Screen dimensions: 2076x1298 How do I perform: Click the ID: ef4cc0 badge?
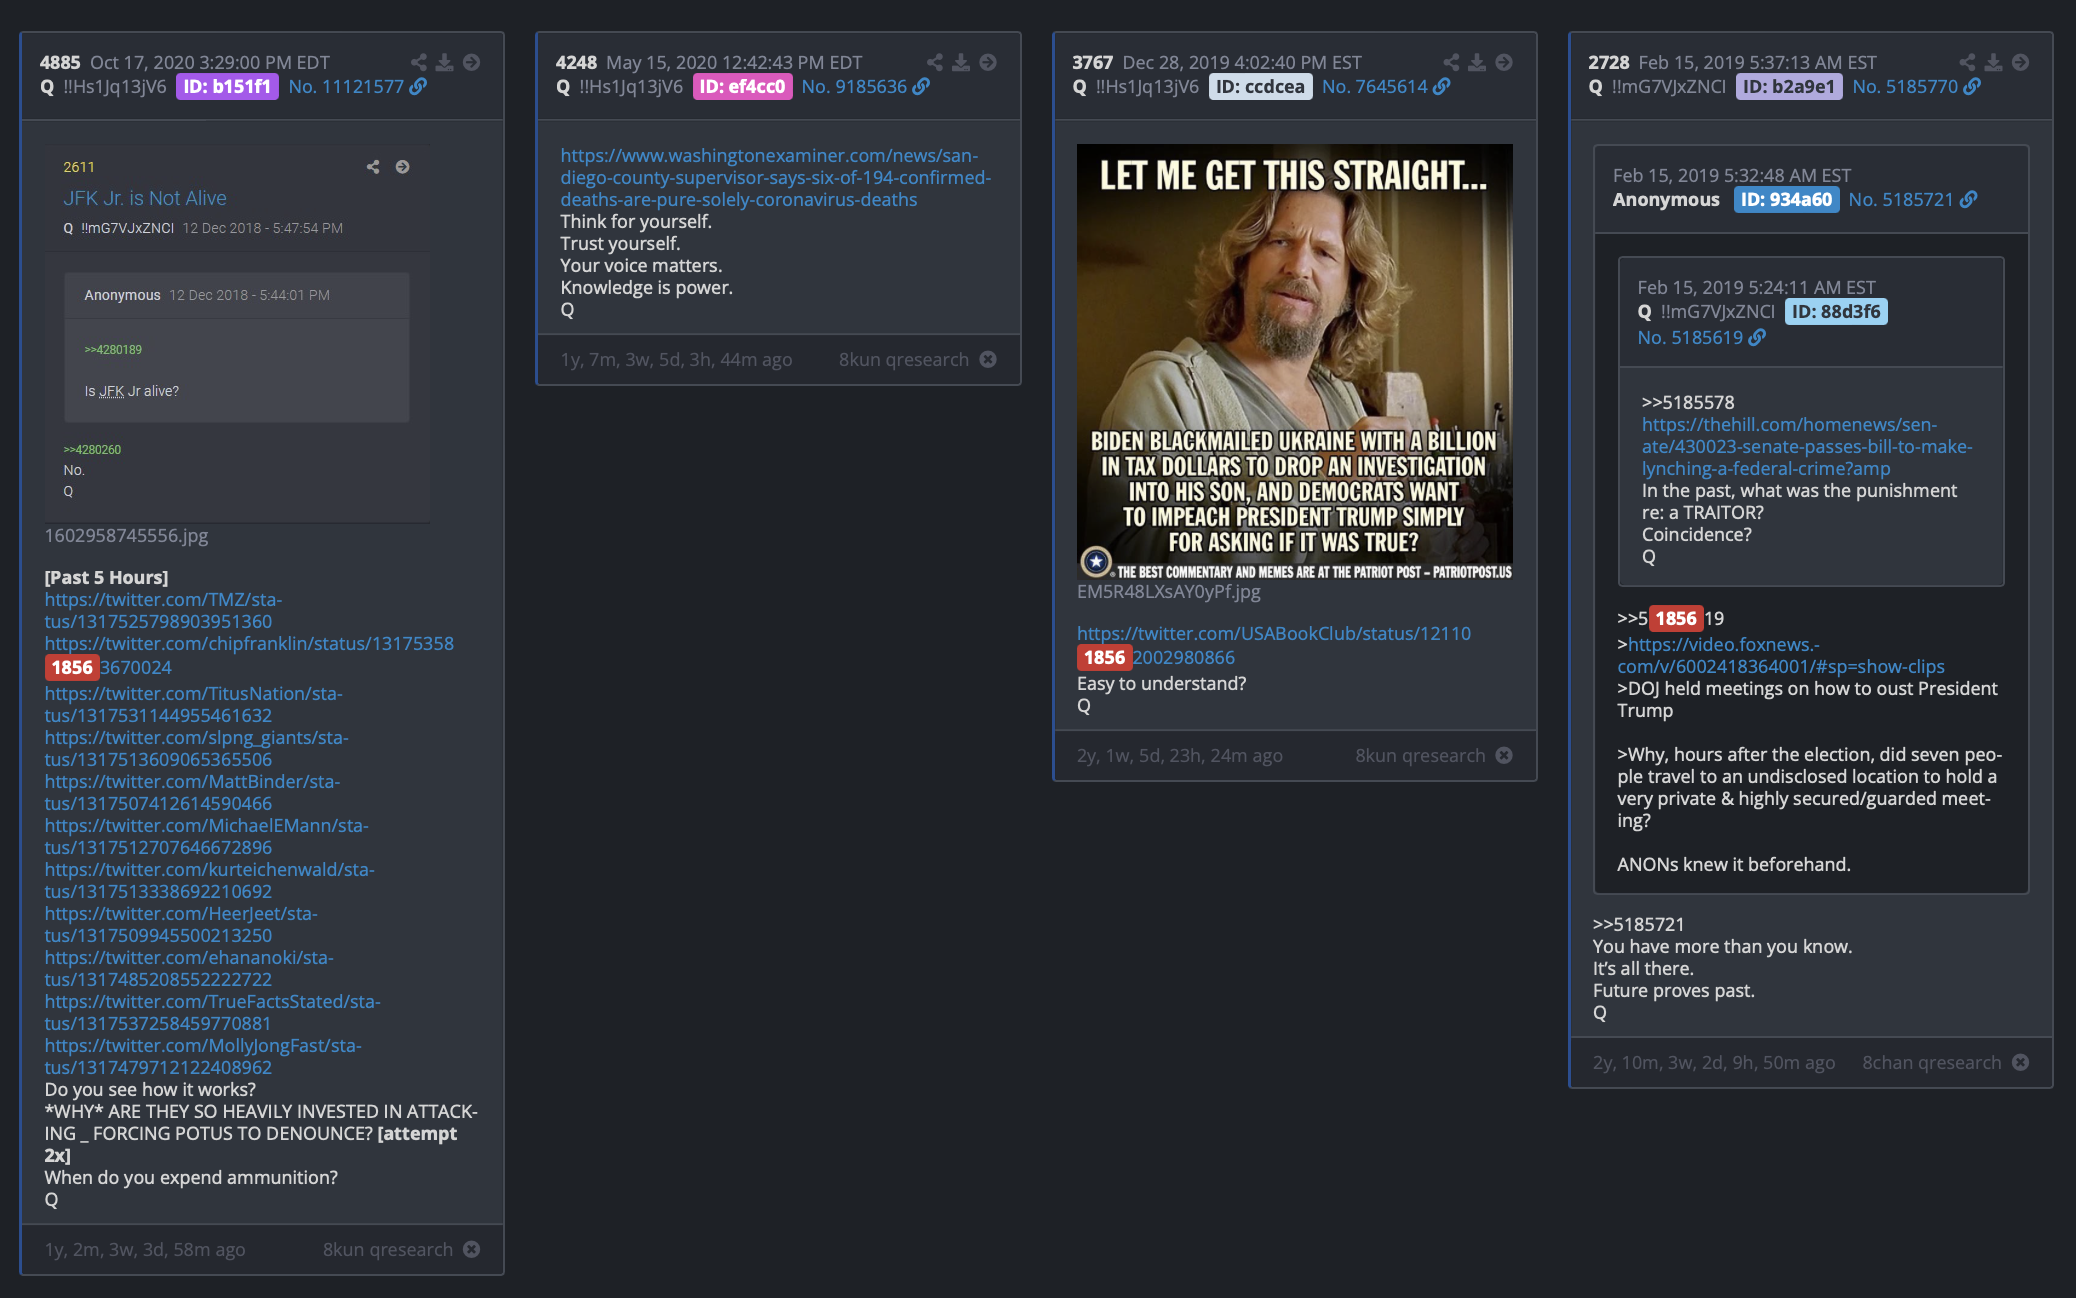(742, 87)
